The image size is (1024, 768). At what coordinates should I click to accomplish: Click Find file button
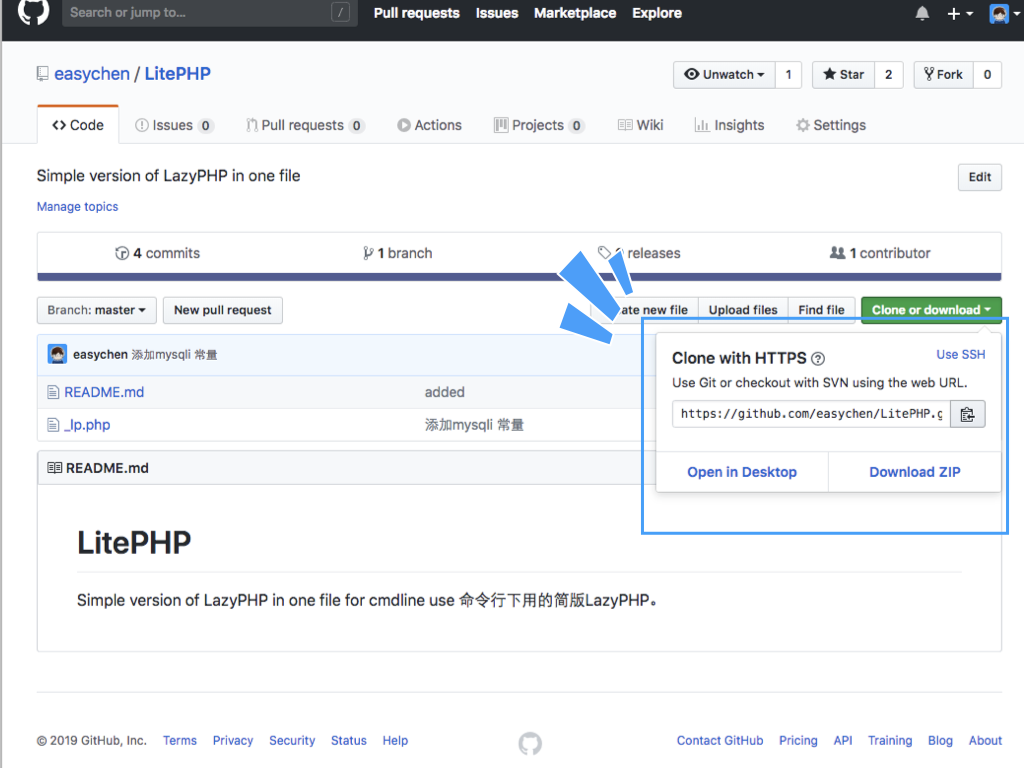click(x=821, y=310)
